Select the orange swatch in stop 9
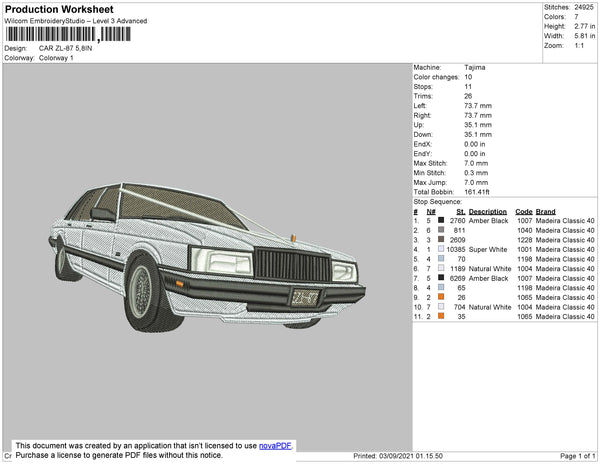600x464 pixels. [441, 297]
